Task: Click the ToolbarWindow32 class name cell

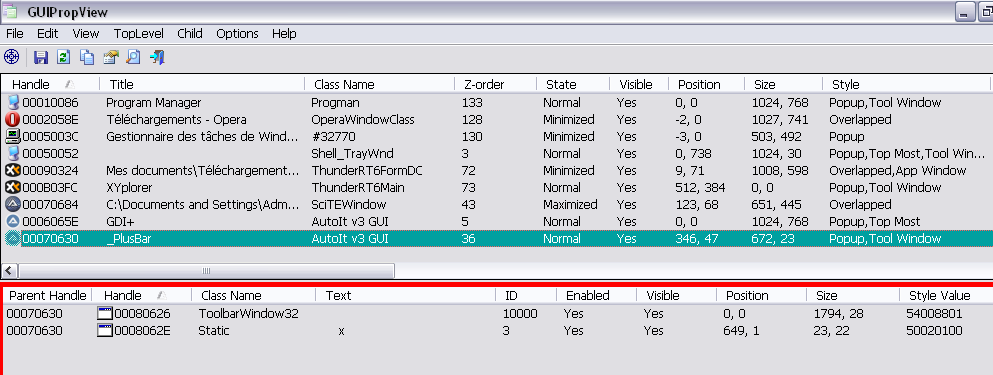Action: (248, 313)
